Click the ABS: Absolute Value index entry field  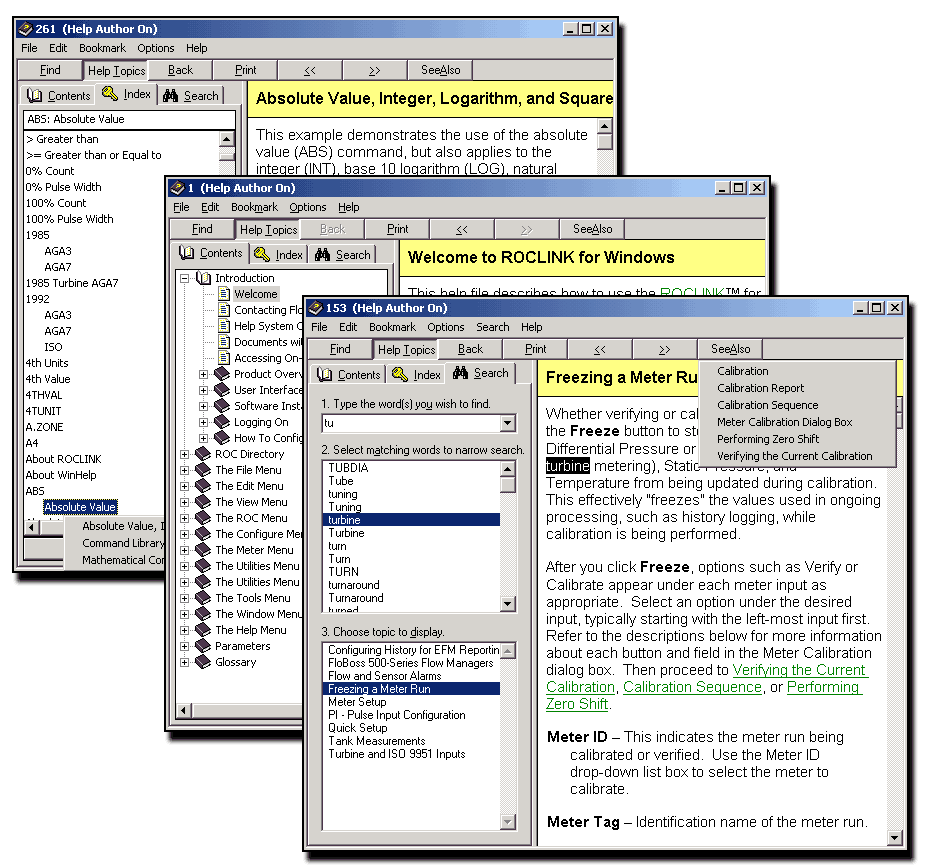[x=129, y=119]
